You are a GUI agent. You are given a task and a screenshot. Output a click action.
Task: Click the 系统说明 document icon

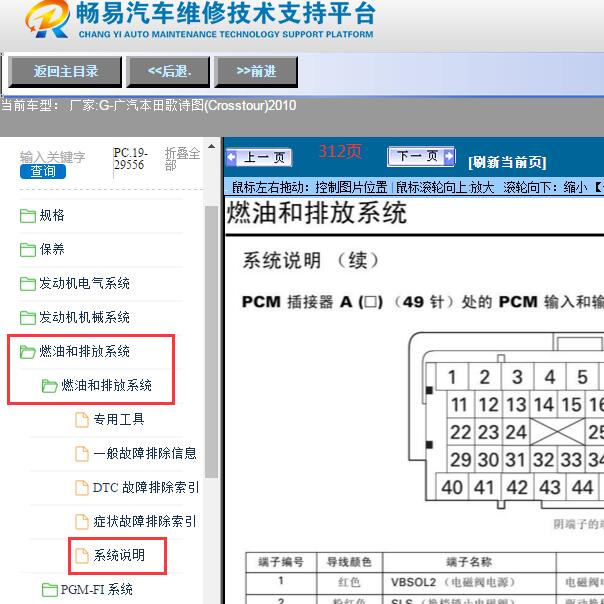click(x=82, y=555)
